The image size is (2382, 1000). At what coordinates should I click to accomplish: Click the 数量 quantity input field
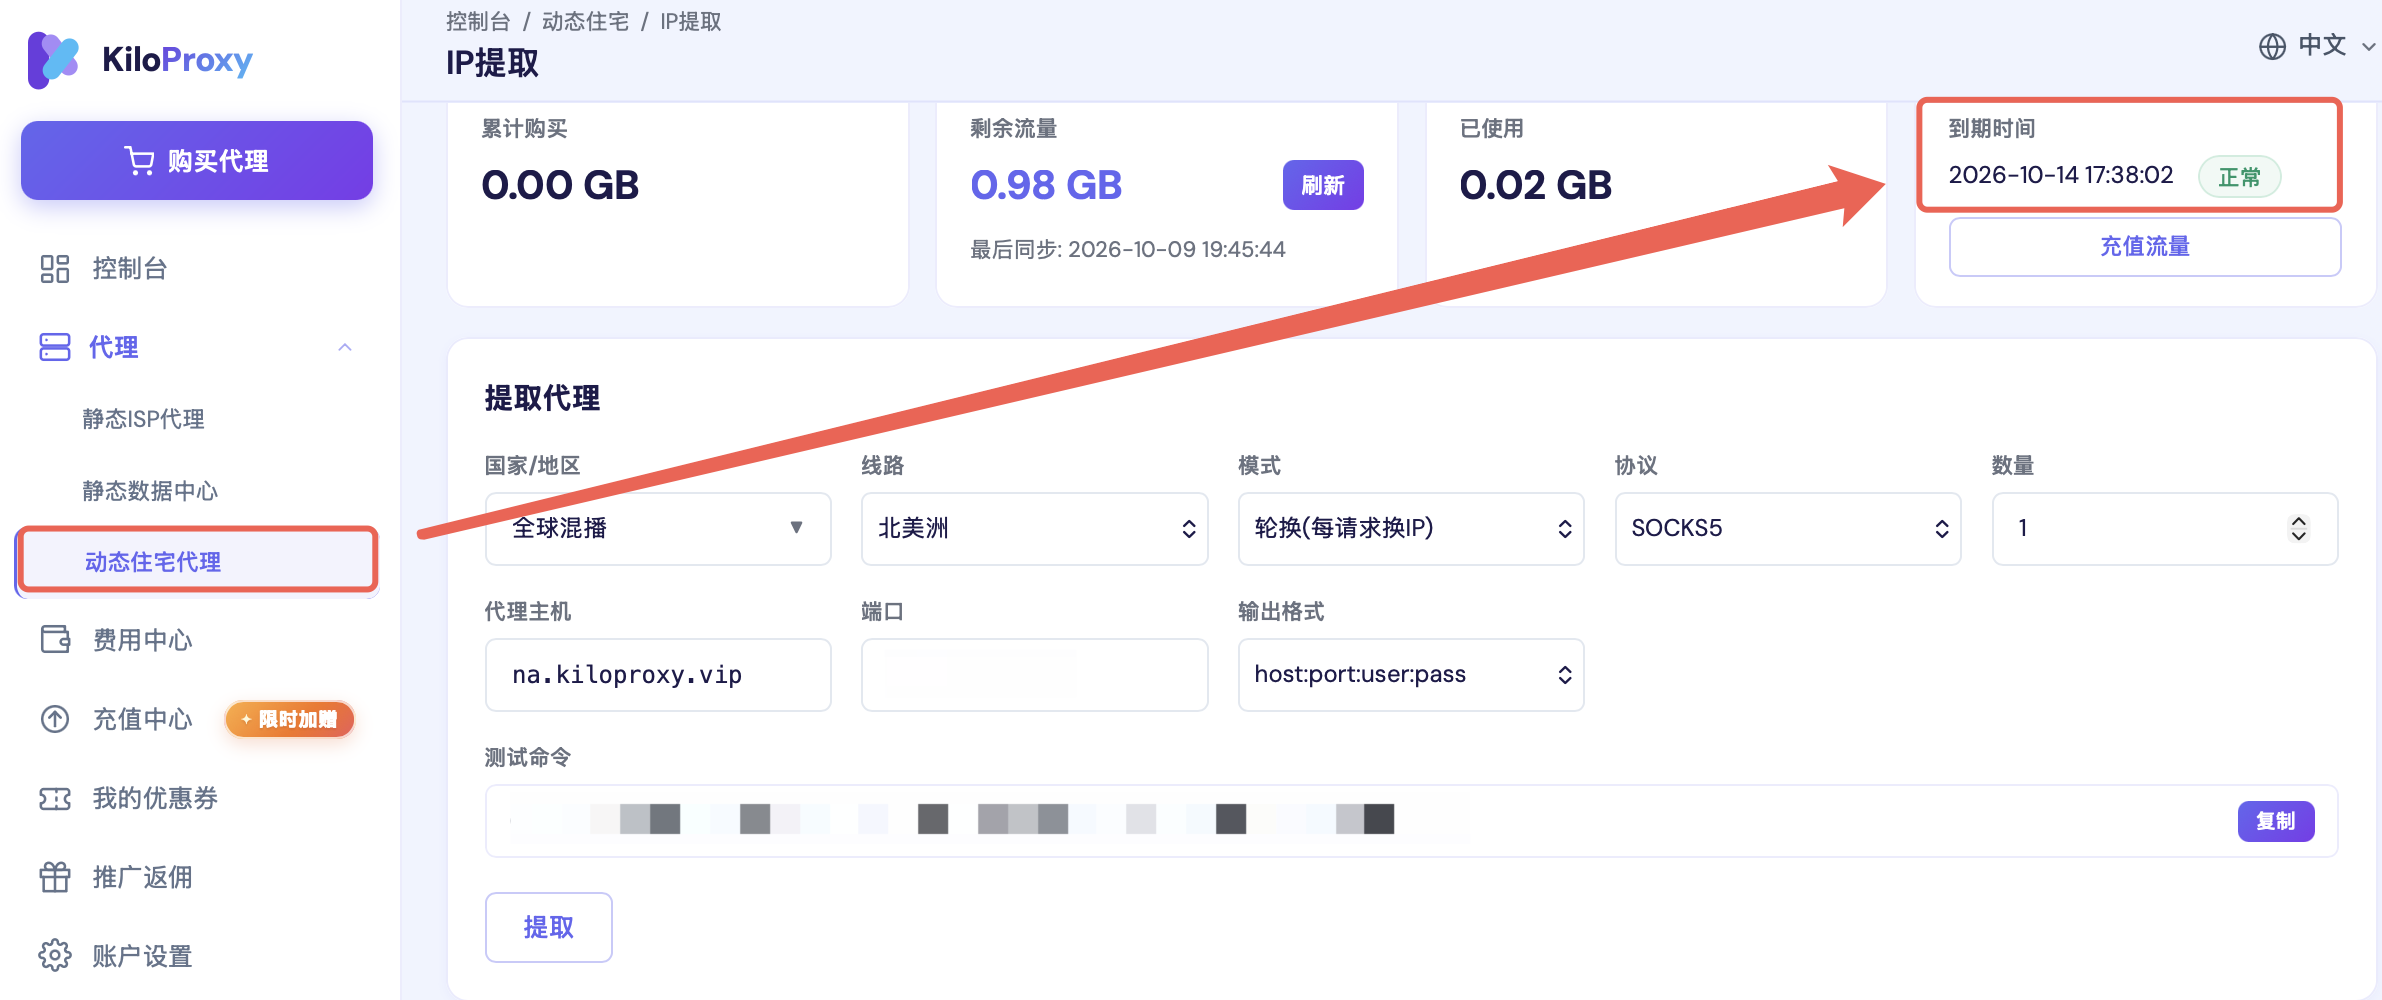2165,528
